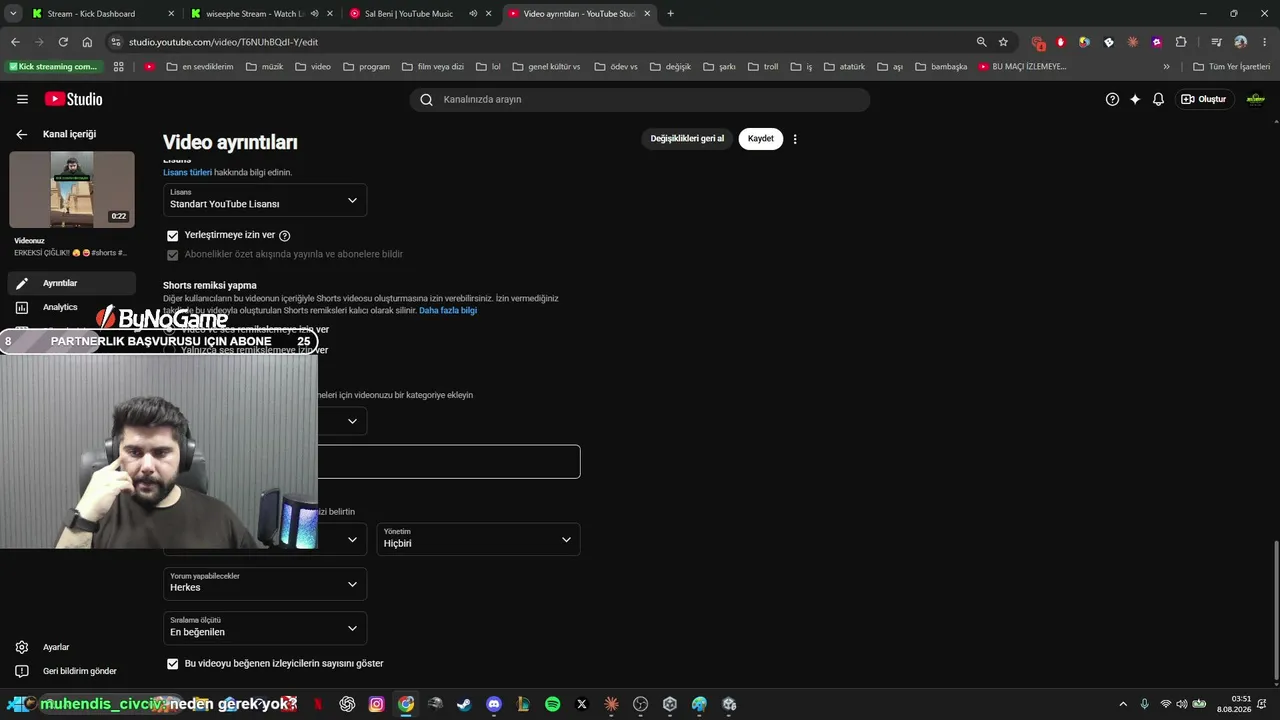Image resolution: width=1280 pixels, height=720 pixels.
Task: Open the Kick streaming bookmark
Action: pos(54,67)
